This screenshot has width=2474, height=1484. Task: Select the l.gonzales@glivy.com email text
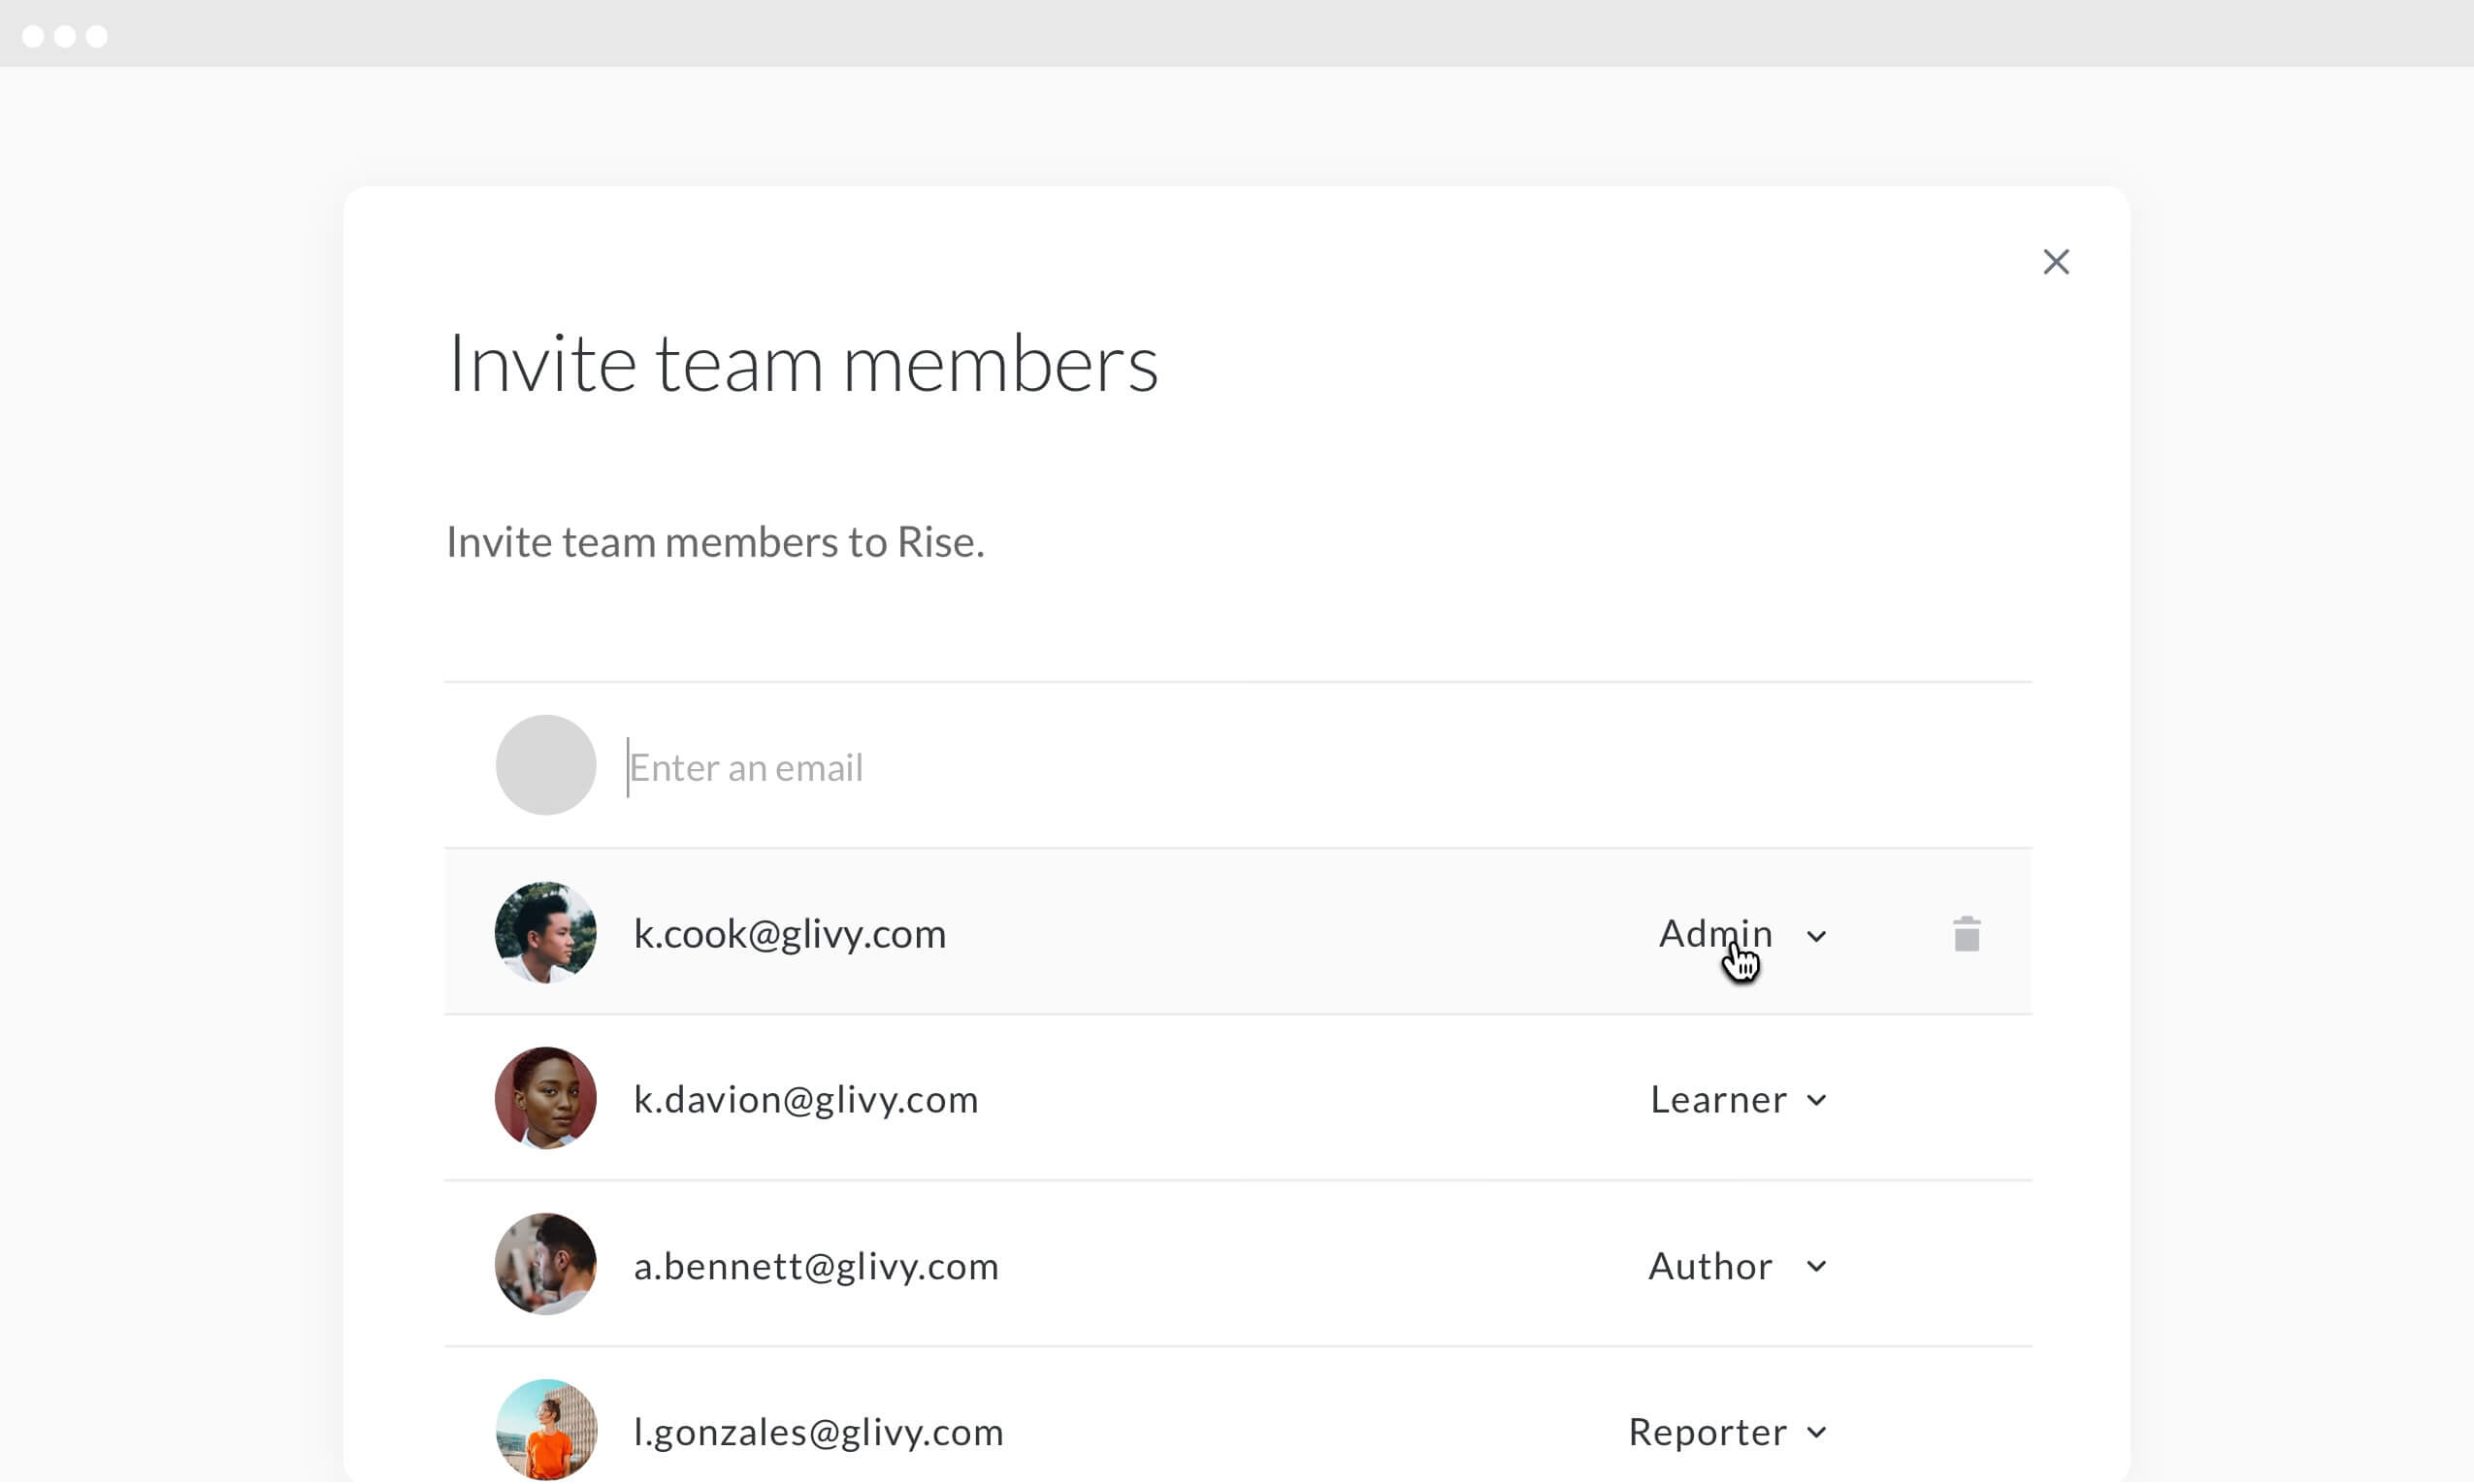pyautogui.click(x=818, y=1432)
